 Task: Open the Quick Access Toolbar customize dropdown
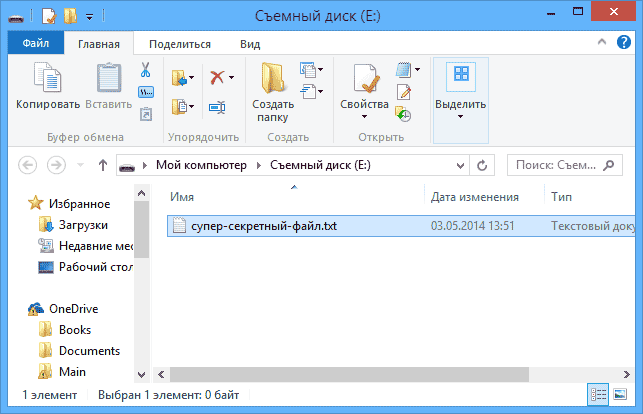coord(89,17)
